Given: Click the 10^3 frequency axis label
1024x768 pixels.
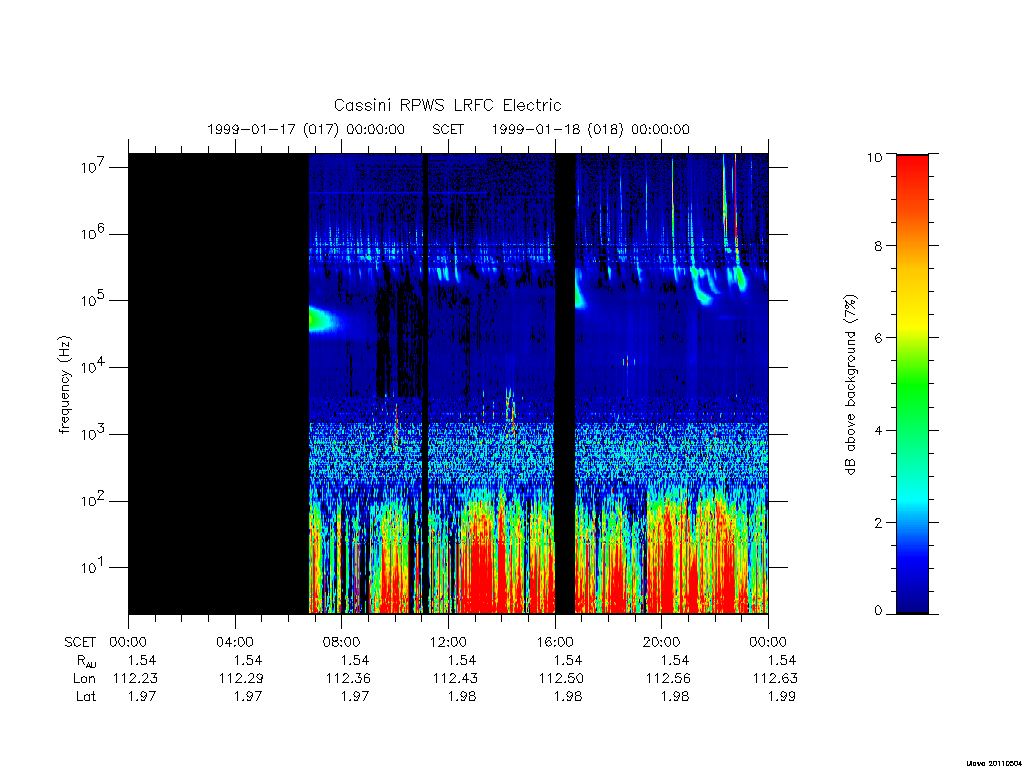Looking at the screenshot, I should (94, 433).
